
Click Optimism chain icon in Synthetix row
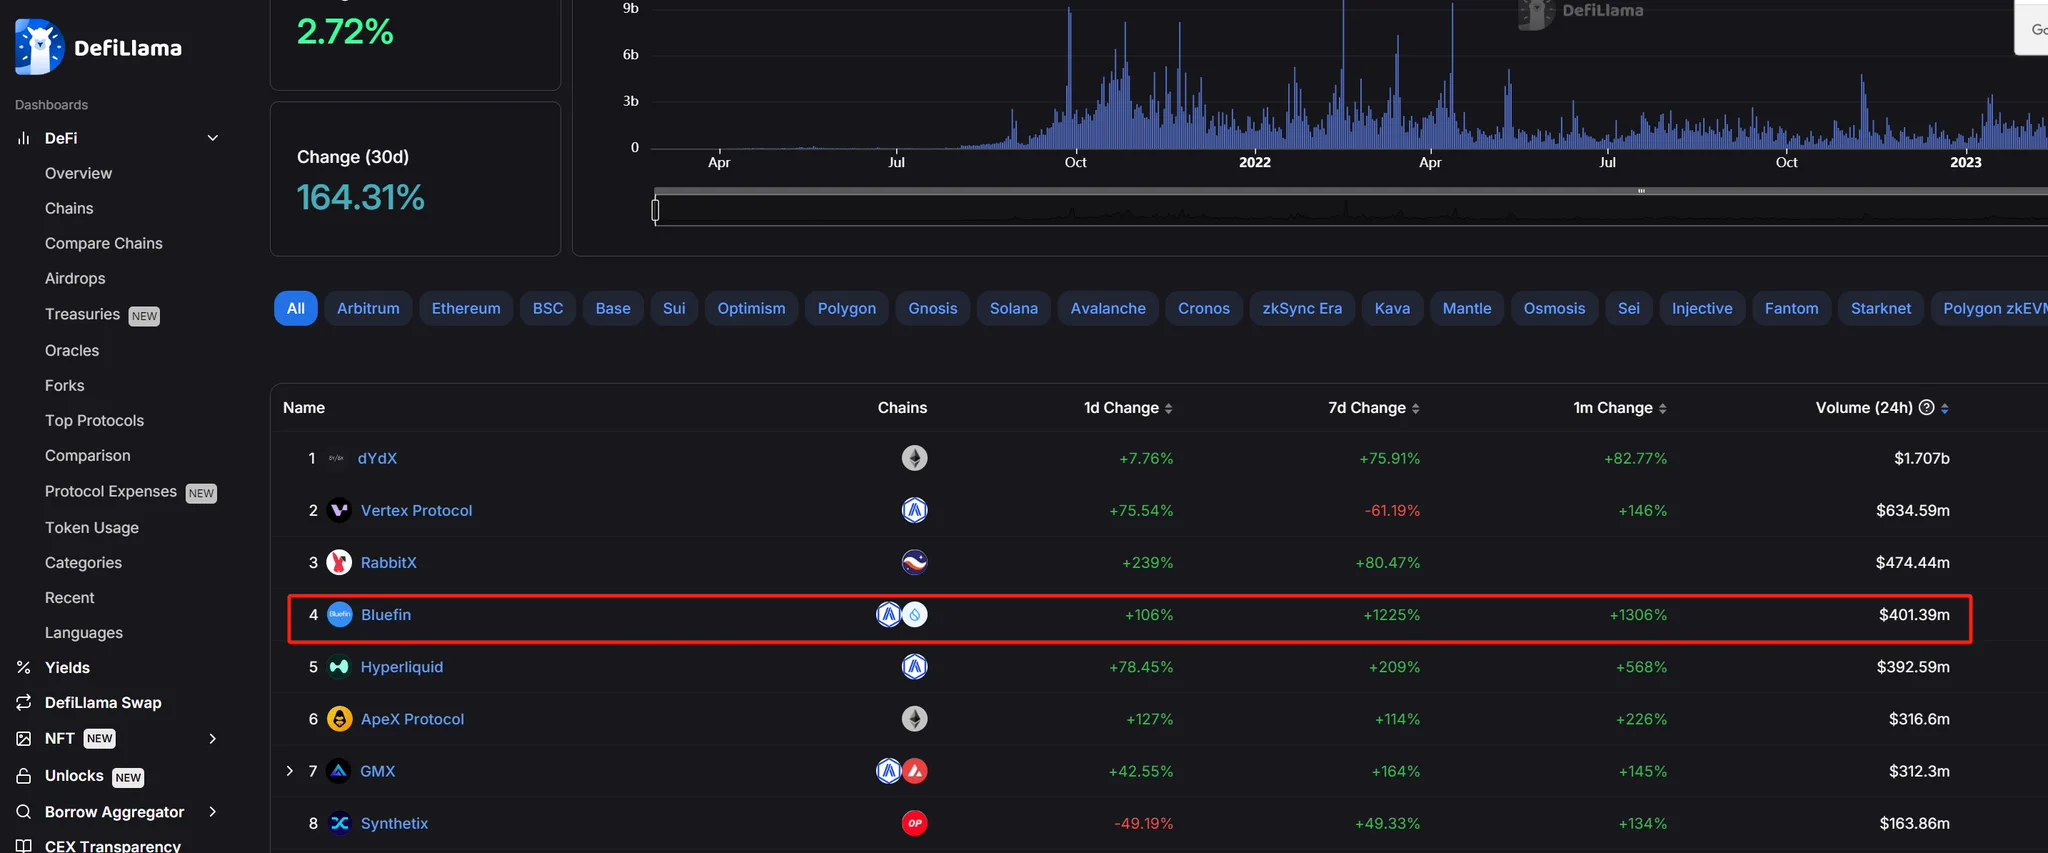coord(914,823)
